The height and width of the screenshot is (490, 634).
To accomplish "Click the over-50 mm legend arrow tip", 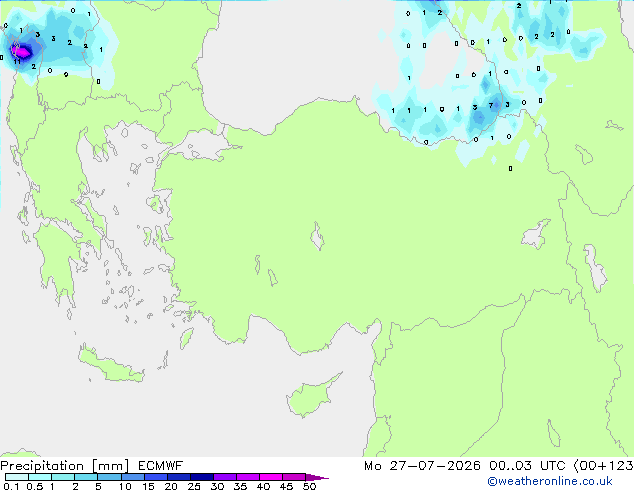I will coord(317,477).
